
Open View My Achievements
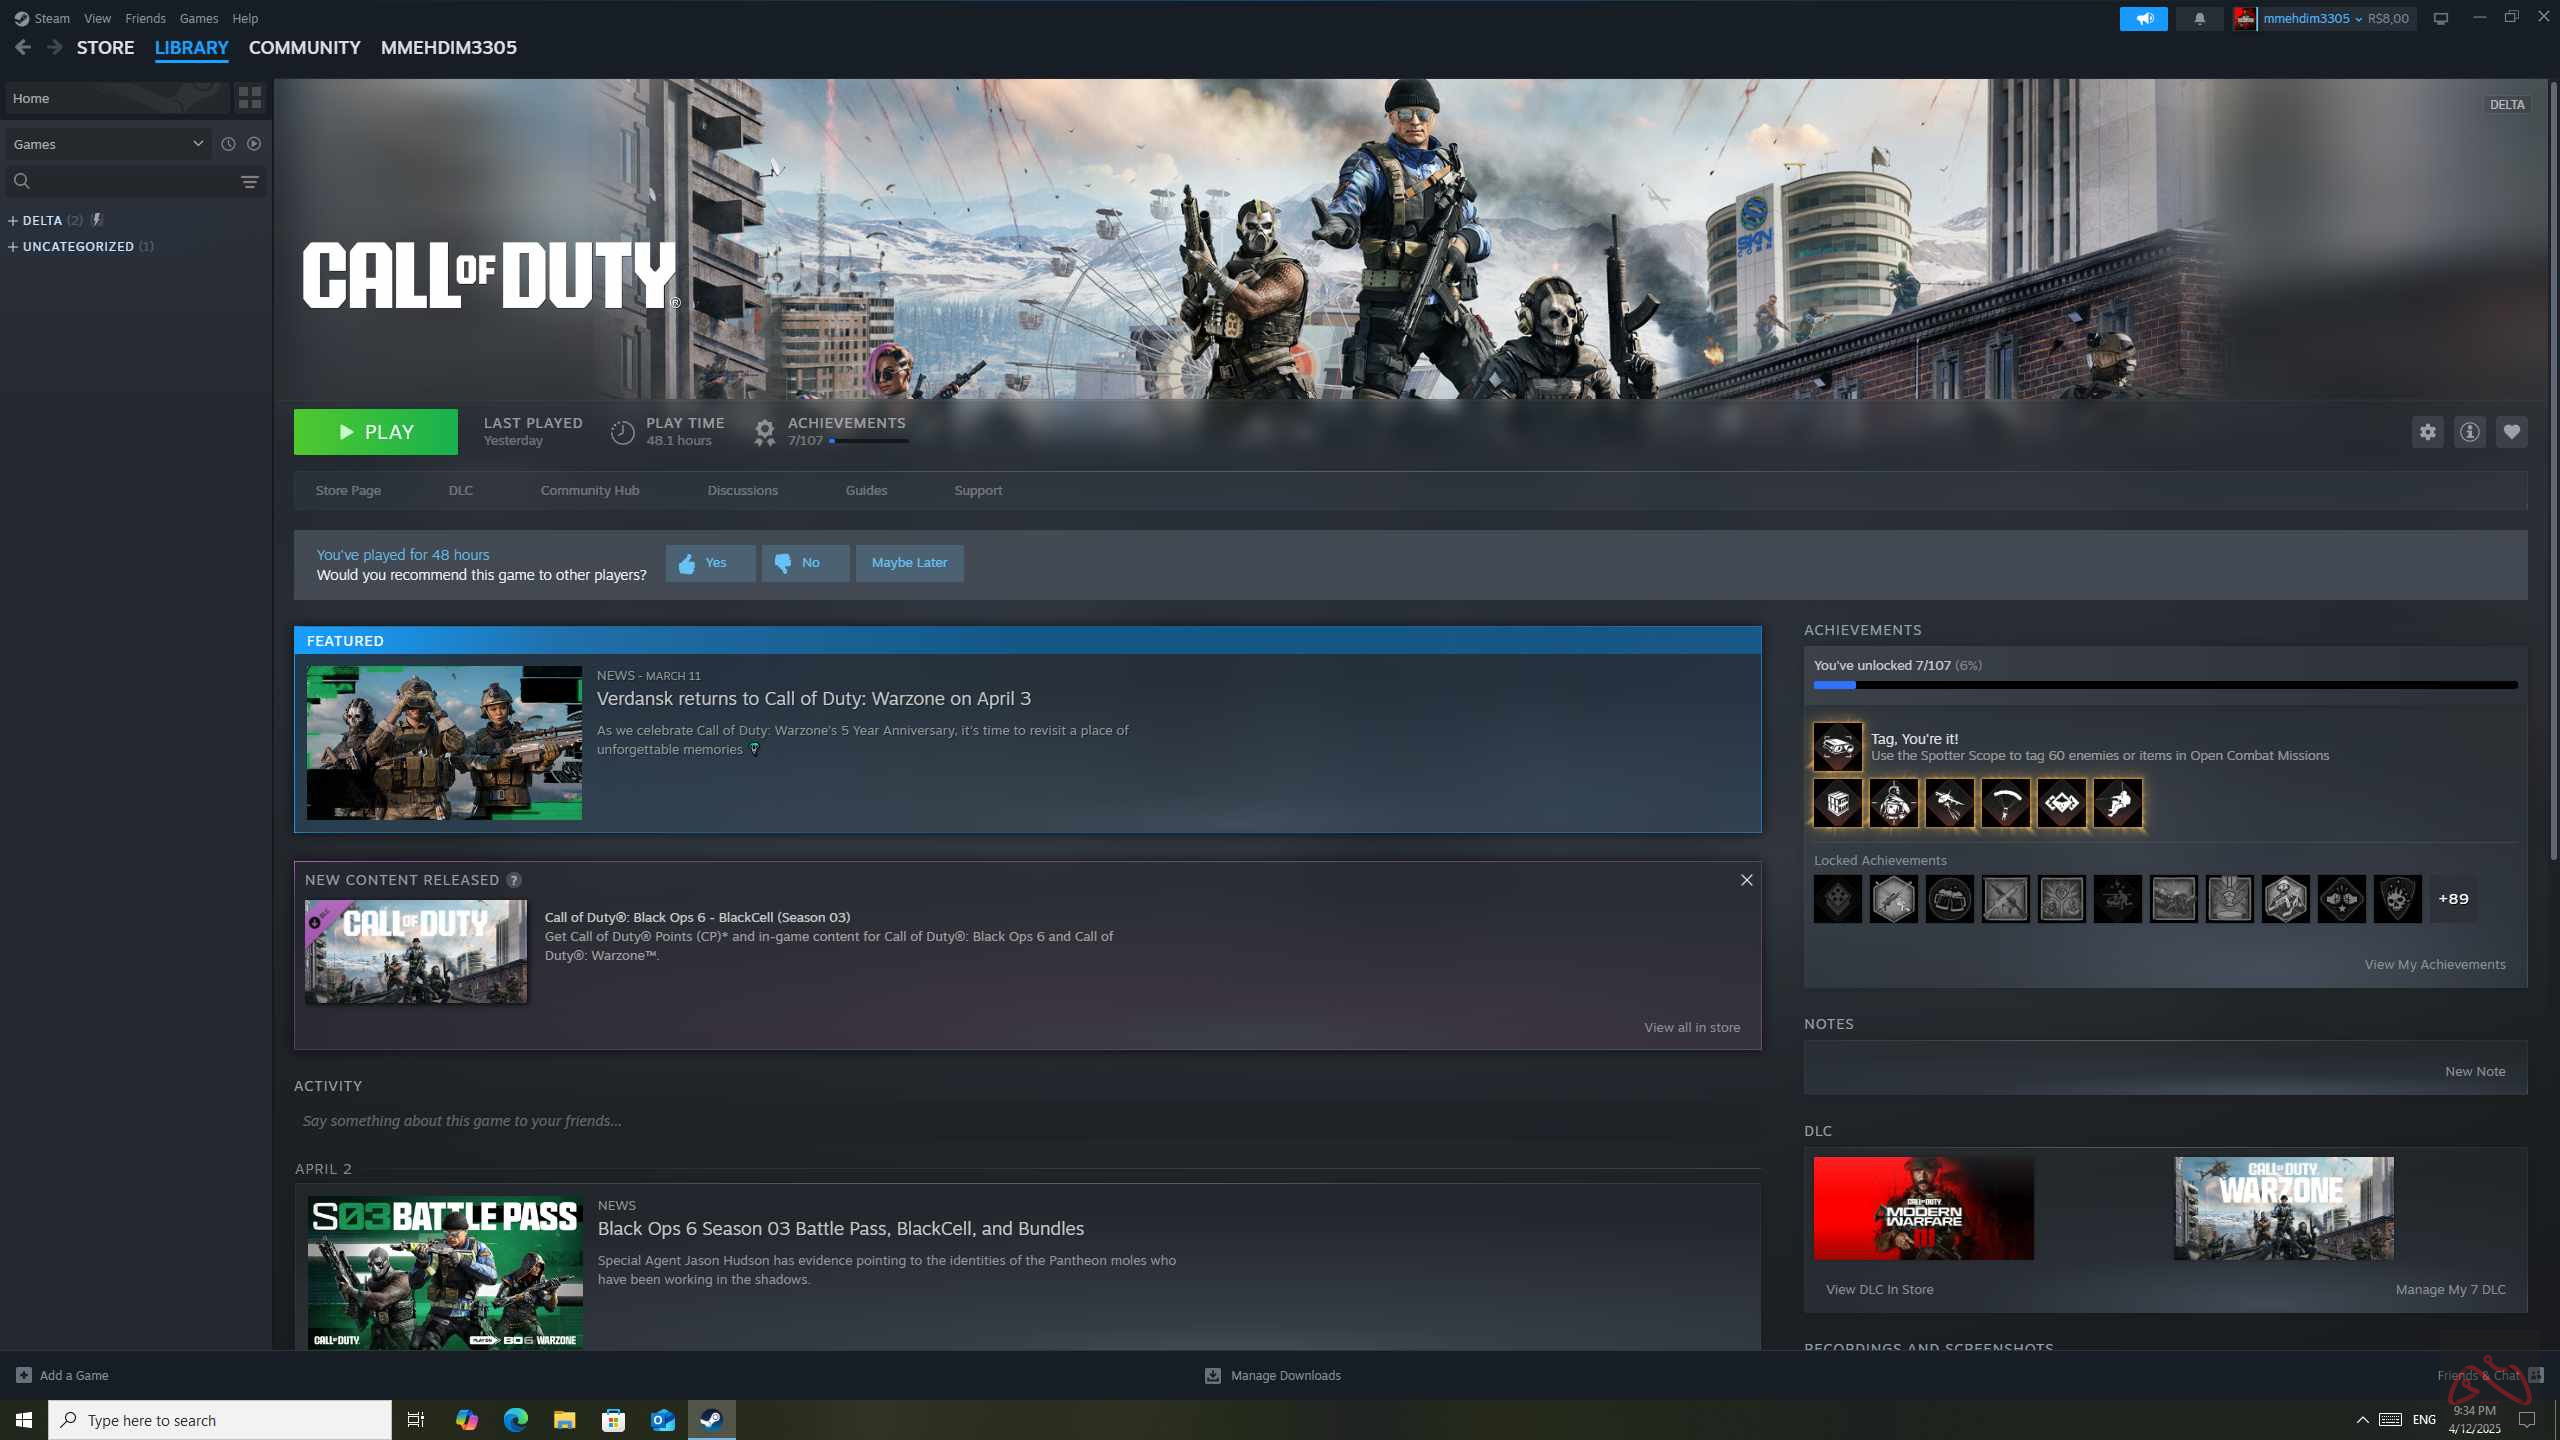click(2434, 963)
